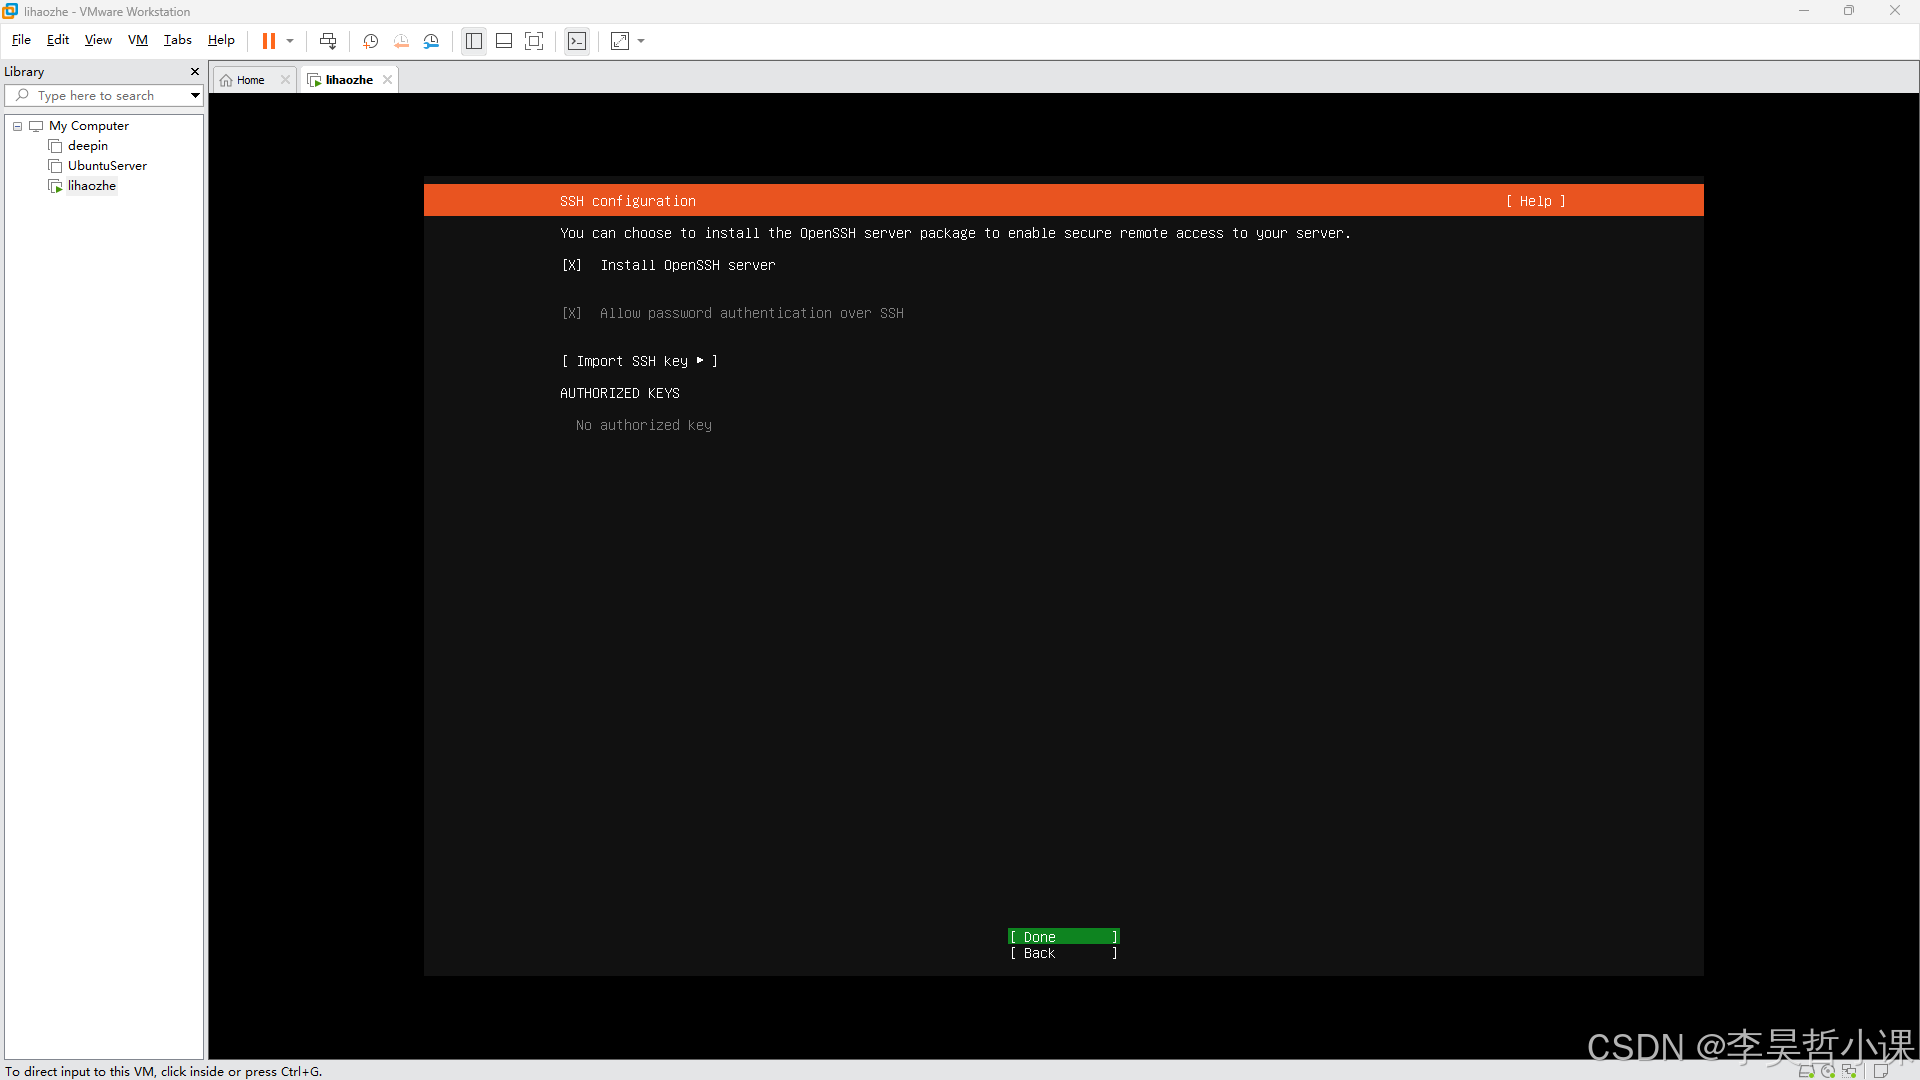
Task: Toggle the Show library sidebar icon
Action: [474, 41]
